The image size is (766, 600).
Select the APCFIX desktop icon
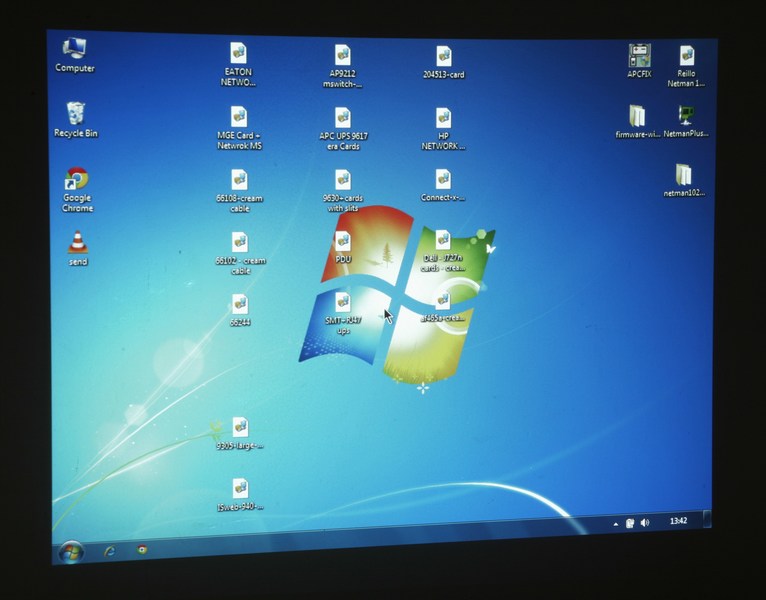pos(639,61)
